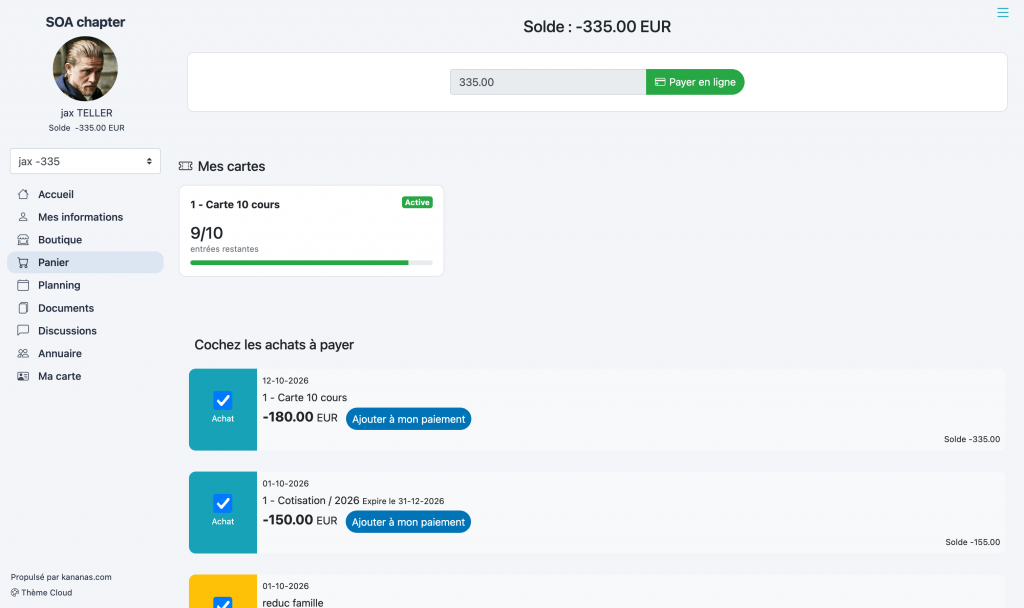The width and height of the screenshot is (1024, 608).
Task: Click the ticket icon beside Mes cartes
Action: 185,166
